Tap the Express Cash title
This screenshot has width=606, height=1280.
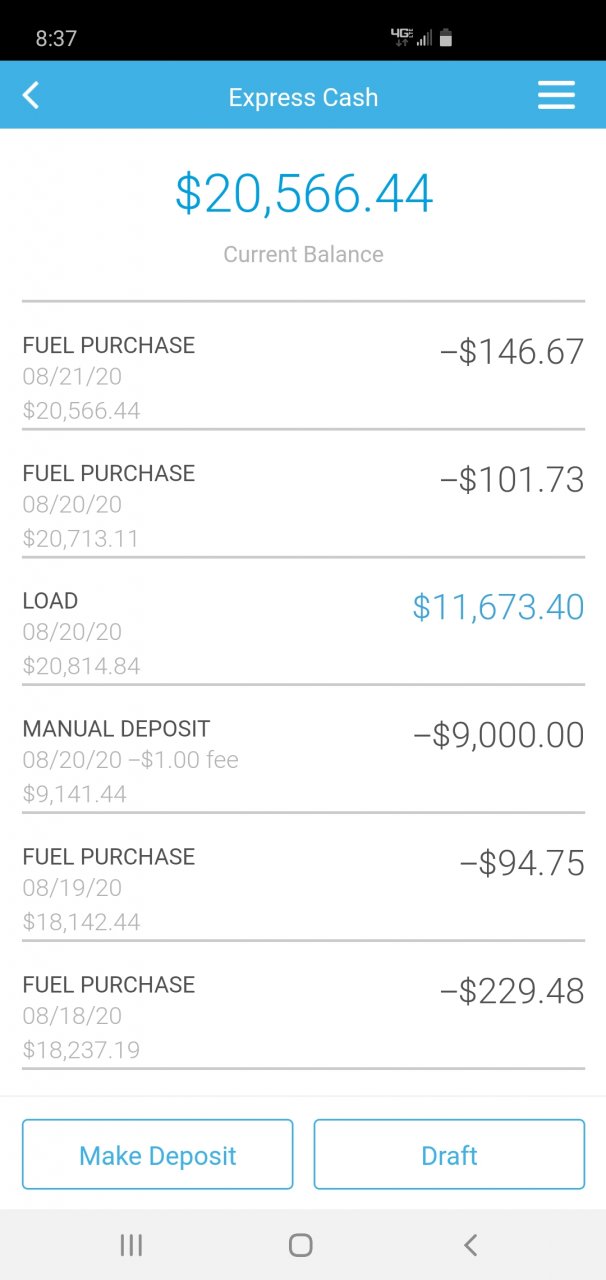tap(303, 97)
